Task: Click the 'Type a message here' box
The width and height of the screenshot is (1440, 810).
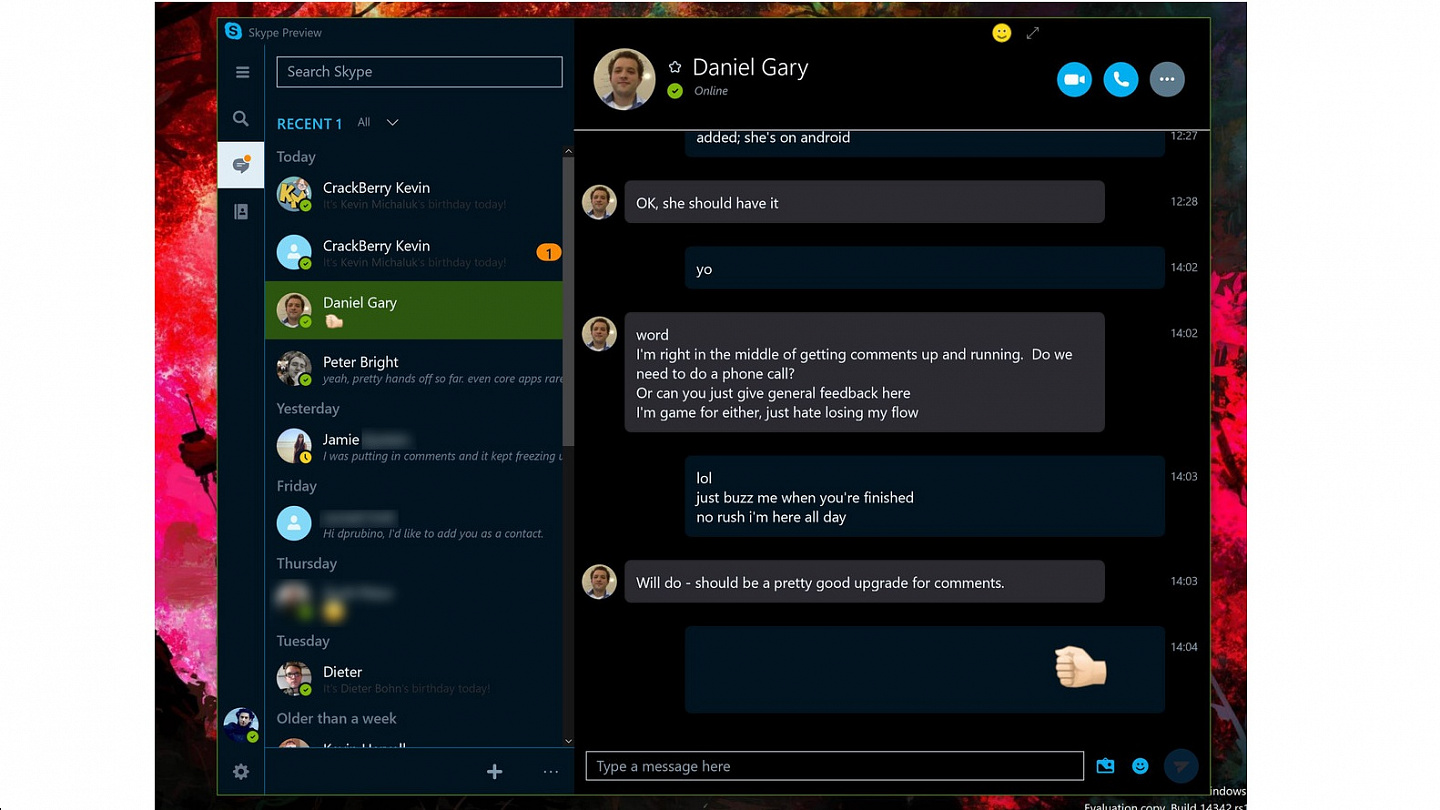Action: [835, 766]
